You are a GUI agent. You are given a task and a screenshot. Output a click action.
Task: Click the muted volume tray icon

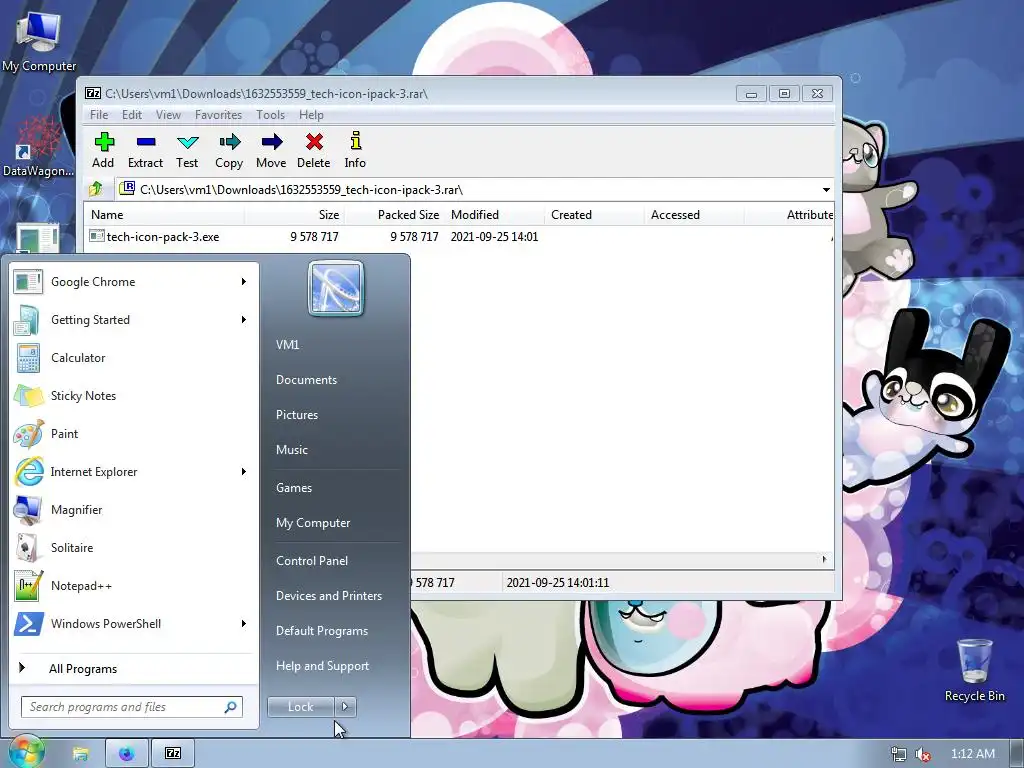pyautogui.click(x=922, y=754)
